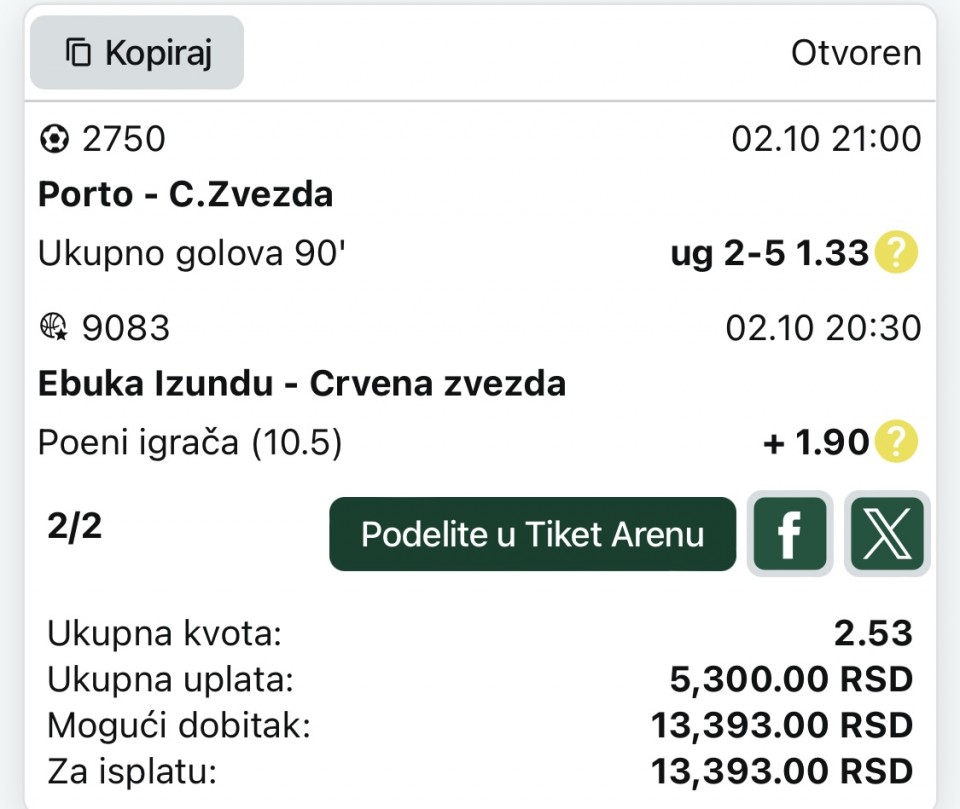
Task: Click the Kopiraj copy icon
Action: tap(78, 53)
